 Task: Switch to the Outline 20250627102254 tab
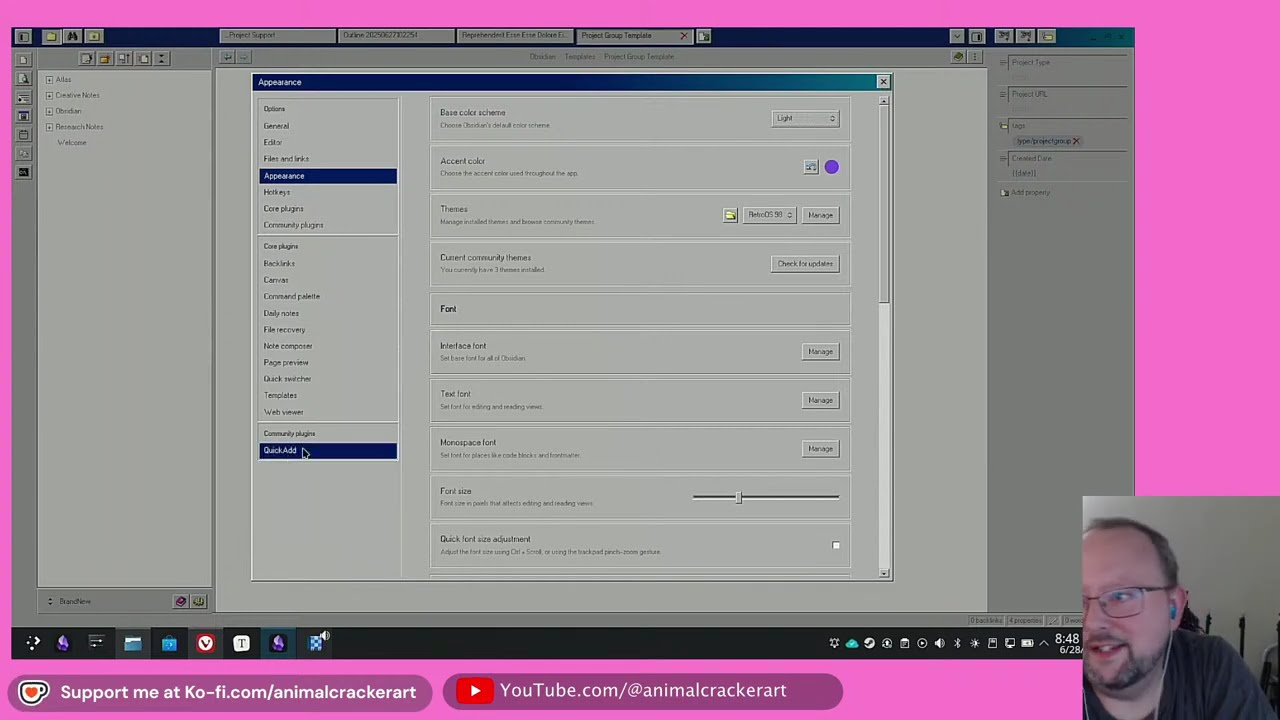(396, 36)
